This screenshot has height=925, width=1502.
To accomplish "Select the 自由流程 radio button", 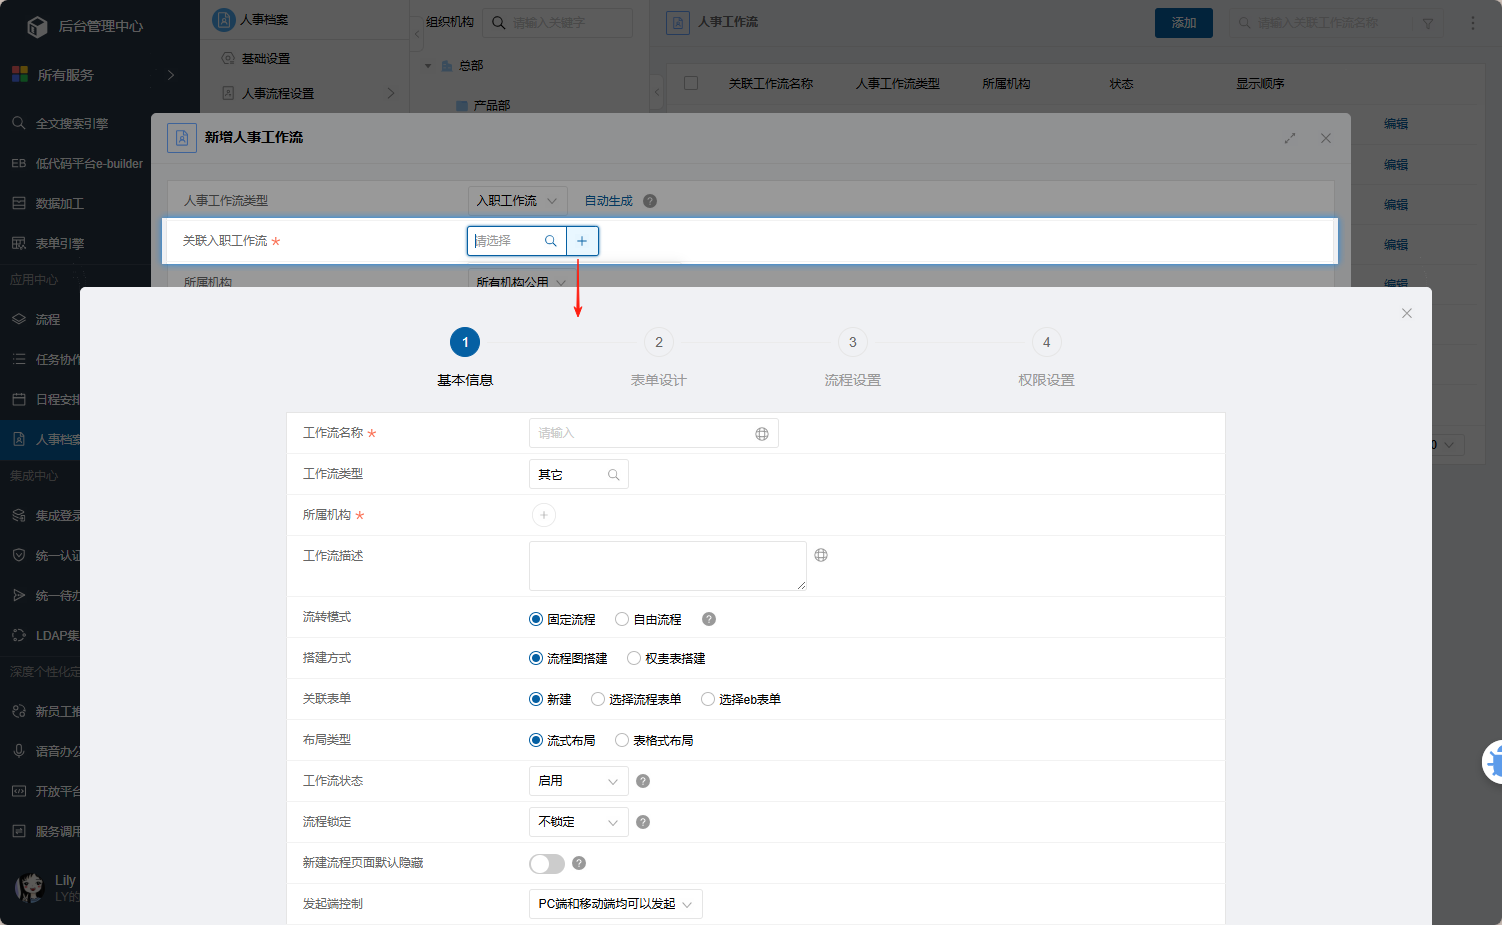I will (622, 619).
